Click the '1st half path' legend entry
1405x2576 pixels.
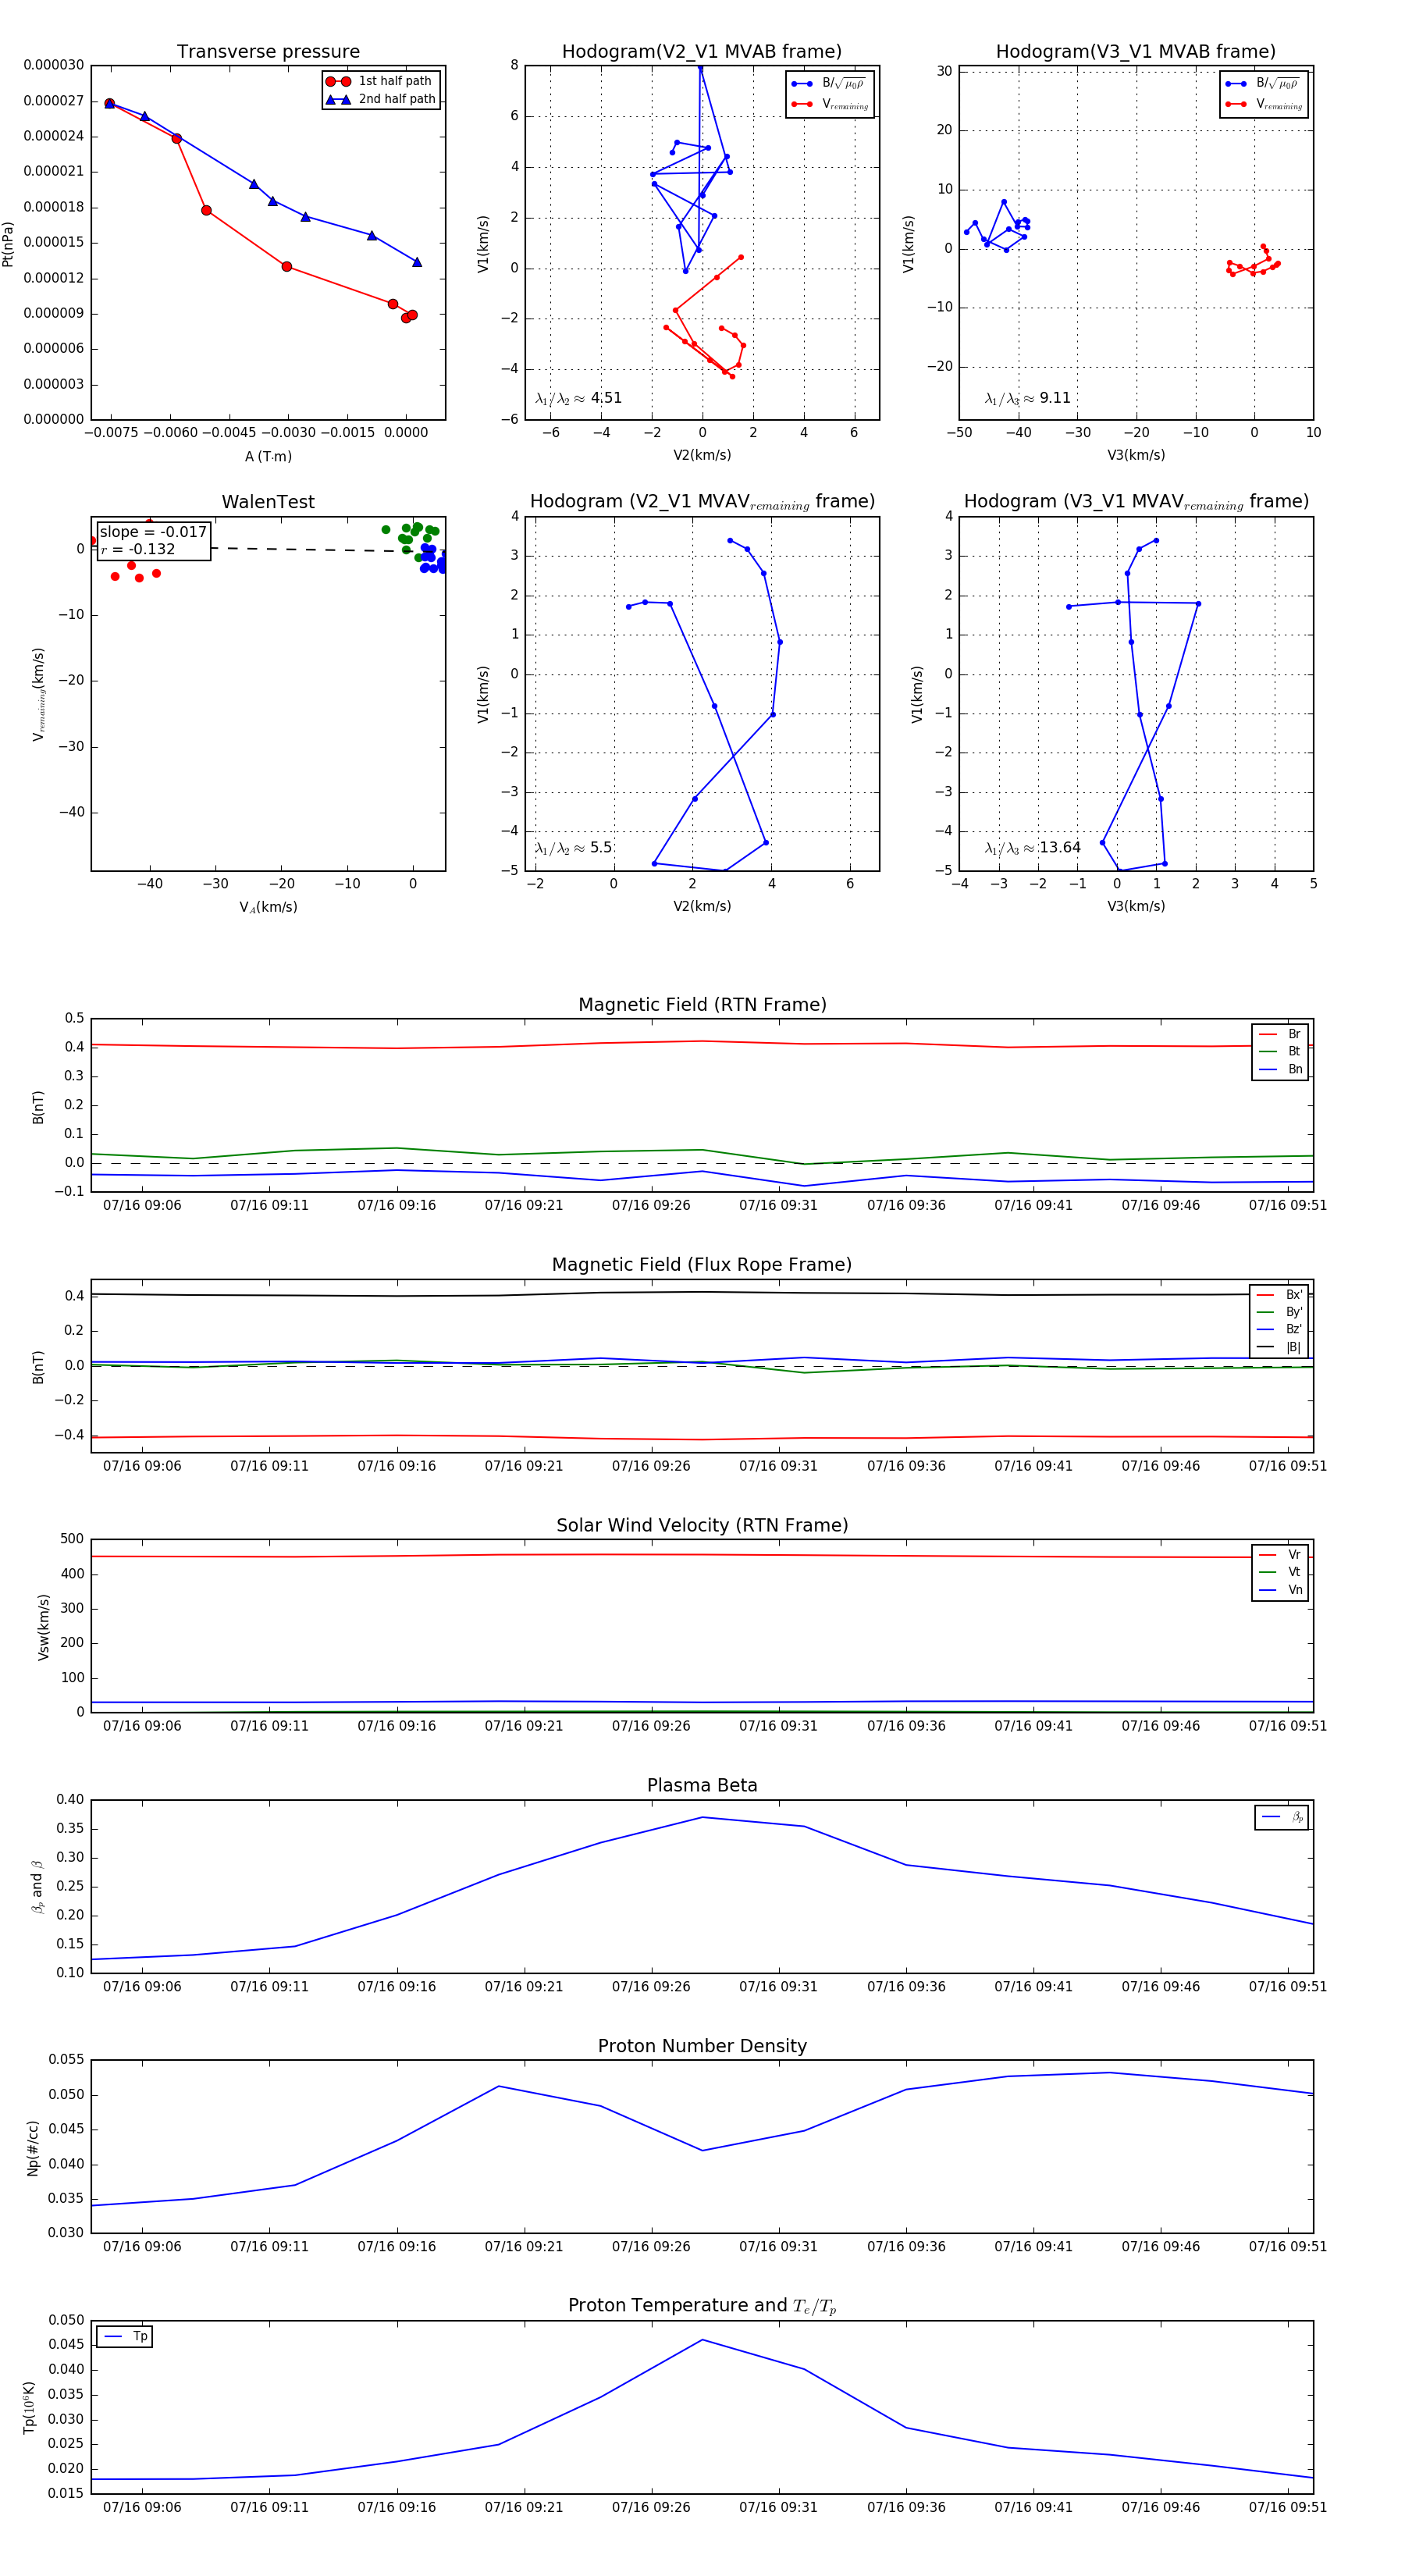coord(381,81)
